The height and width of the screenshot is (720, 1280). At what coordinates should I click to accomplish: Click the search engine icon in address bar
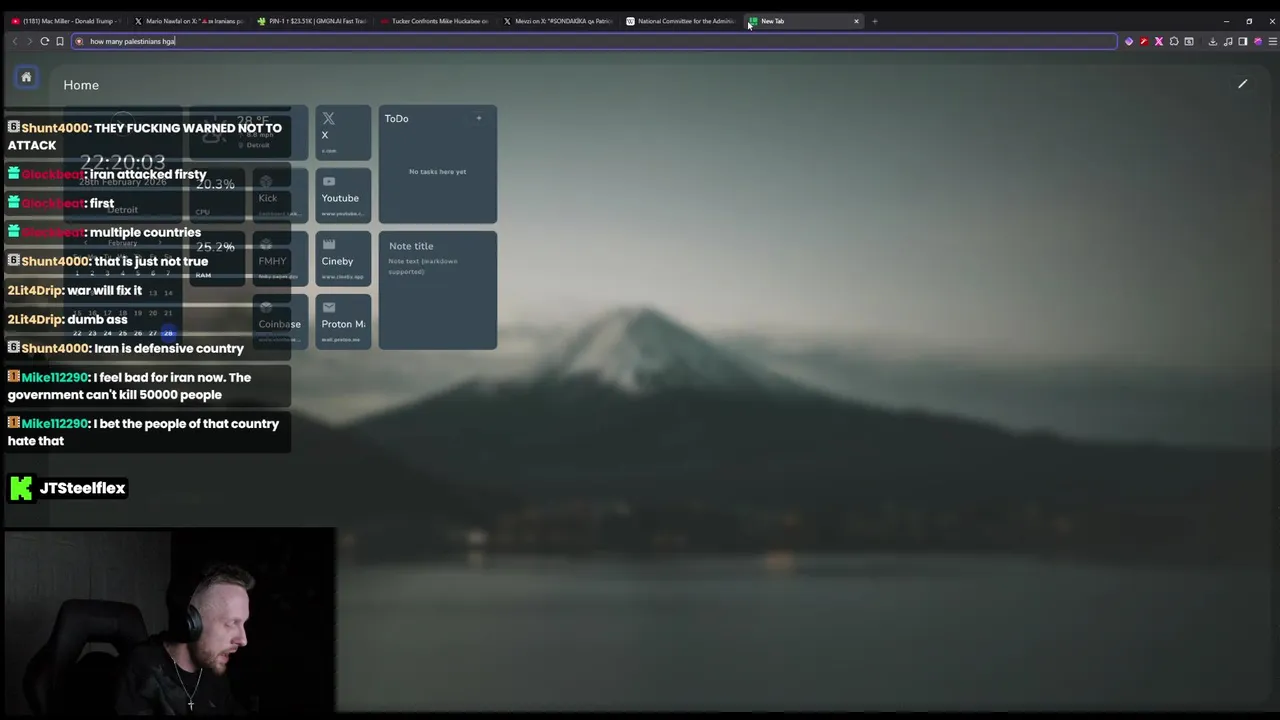click(79, 41)
